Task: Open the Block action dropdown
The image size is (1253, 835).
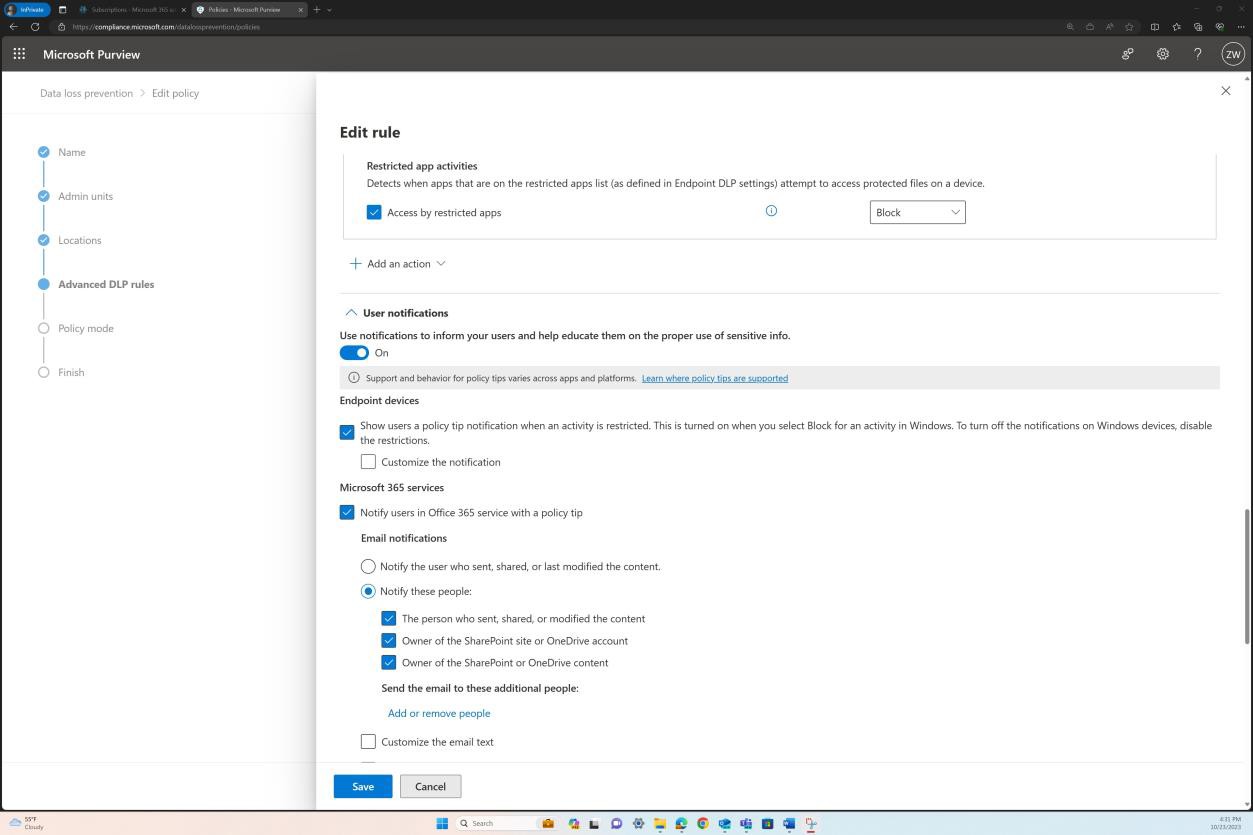Action: 916,212
